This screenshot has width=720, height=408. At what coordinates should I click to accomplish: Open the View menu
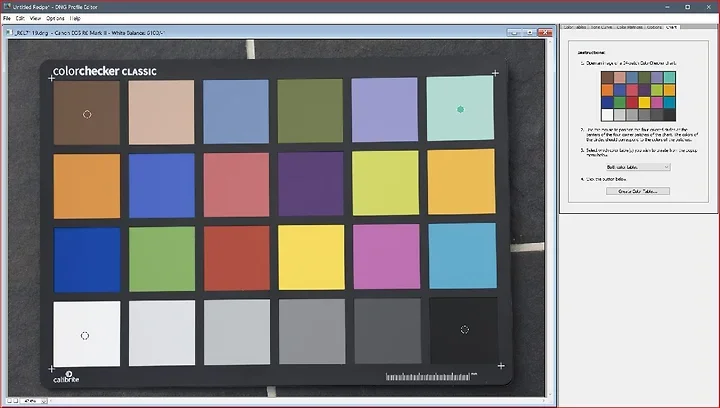[35, 18]
